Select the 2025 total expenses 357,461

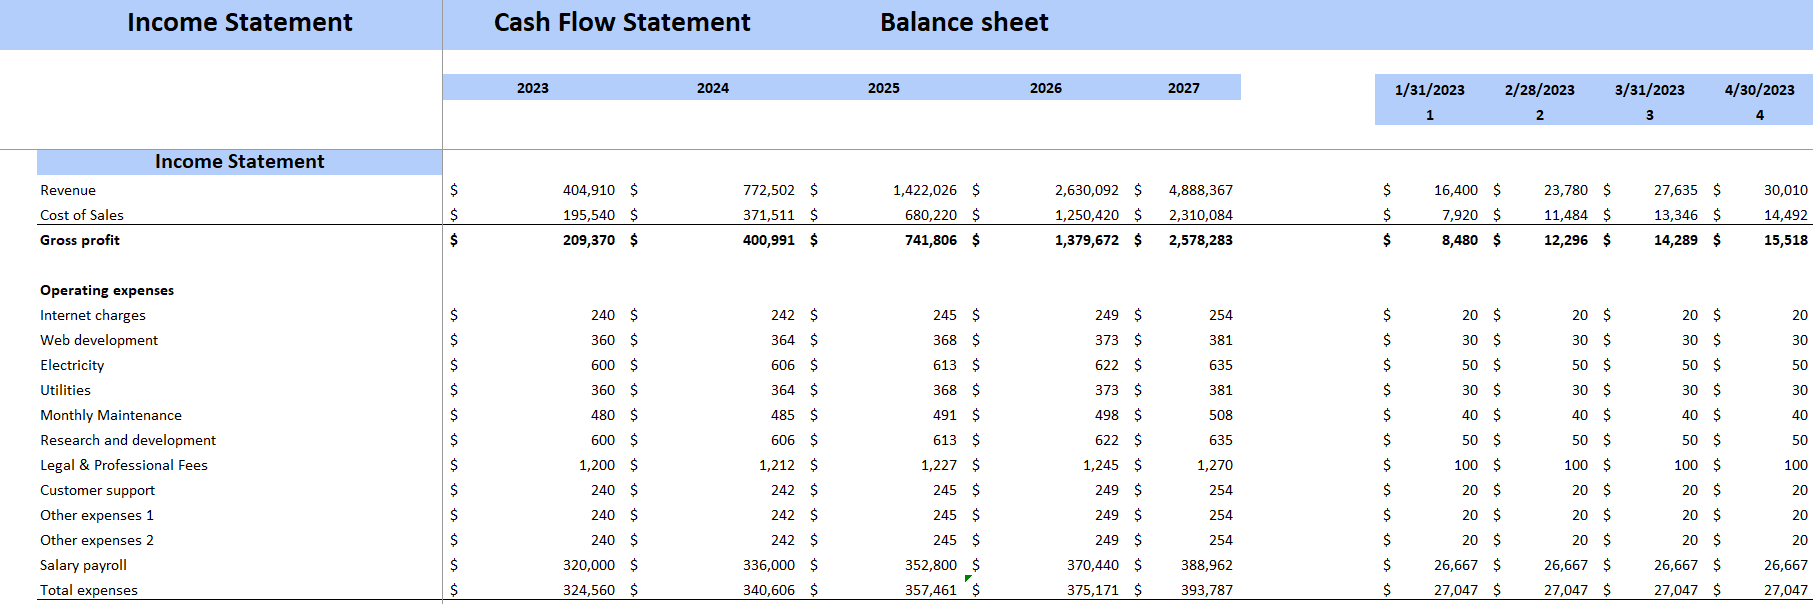pyautogui.click(x=931, y=590)
